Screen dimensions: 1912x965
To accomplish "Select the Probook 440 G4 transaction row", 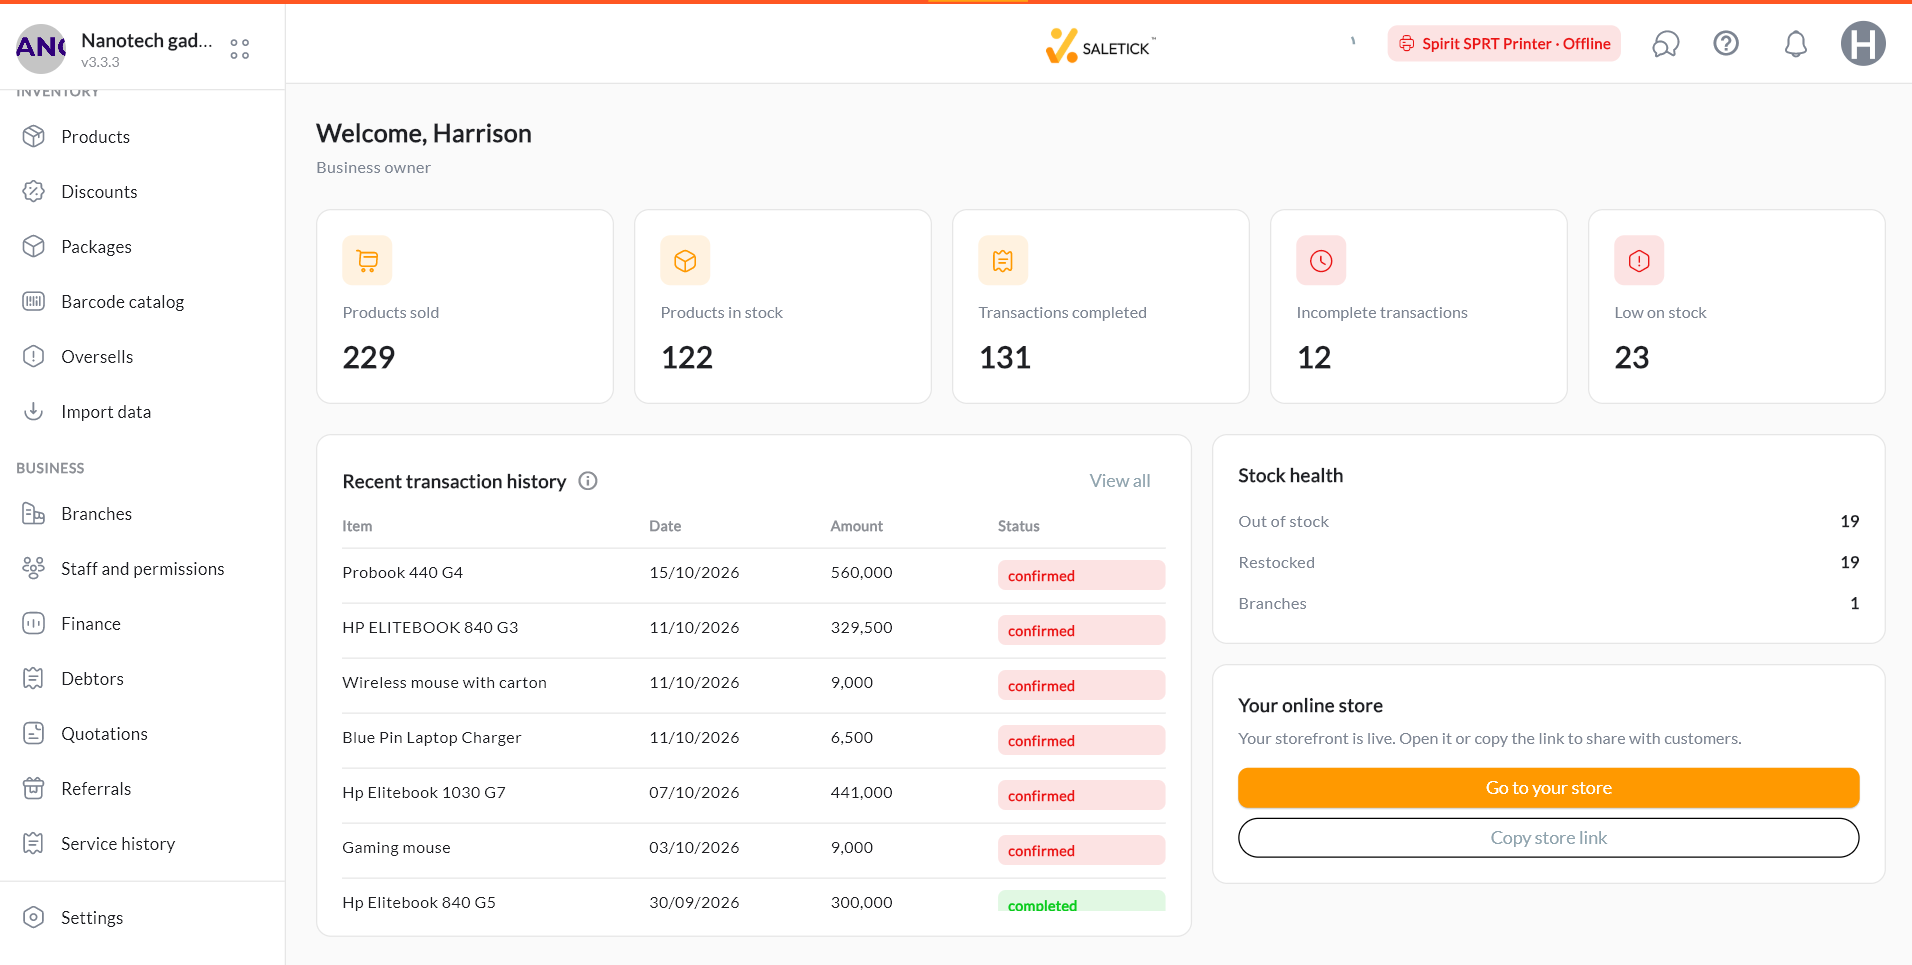I will (x=754, y=575).
